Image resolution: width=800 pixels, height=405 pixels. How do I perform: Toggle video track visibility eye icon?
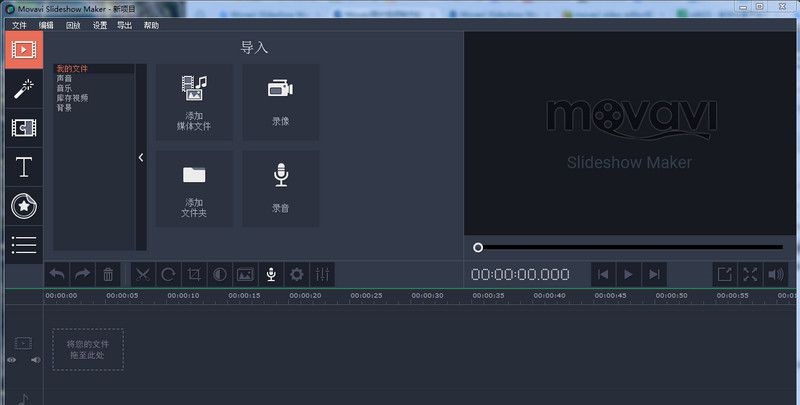12,360
